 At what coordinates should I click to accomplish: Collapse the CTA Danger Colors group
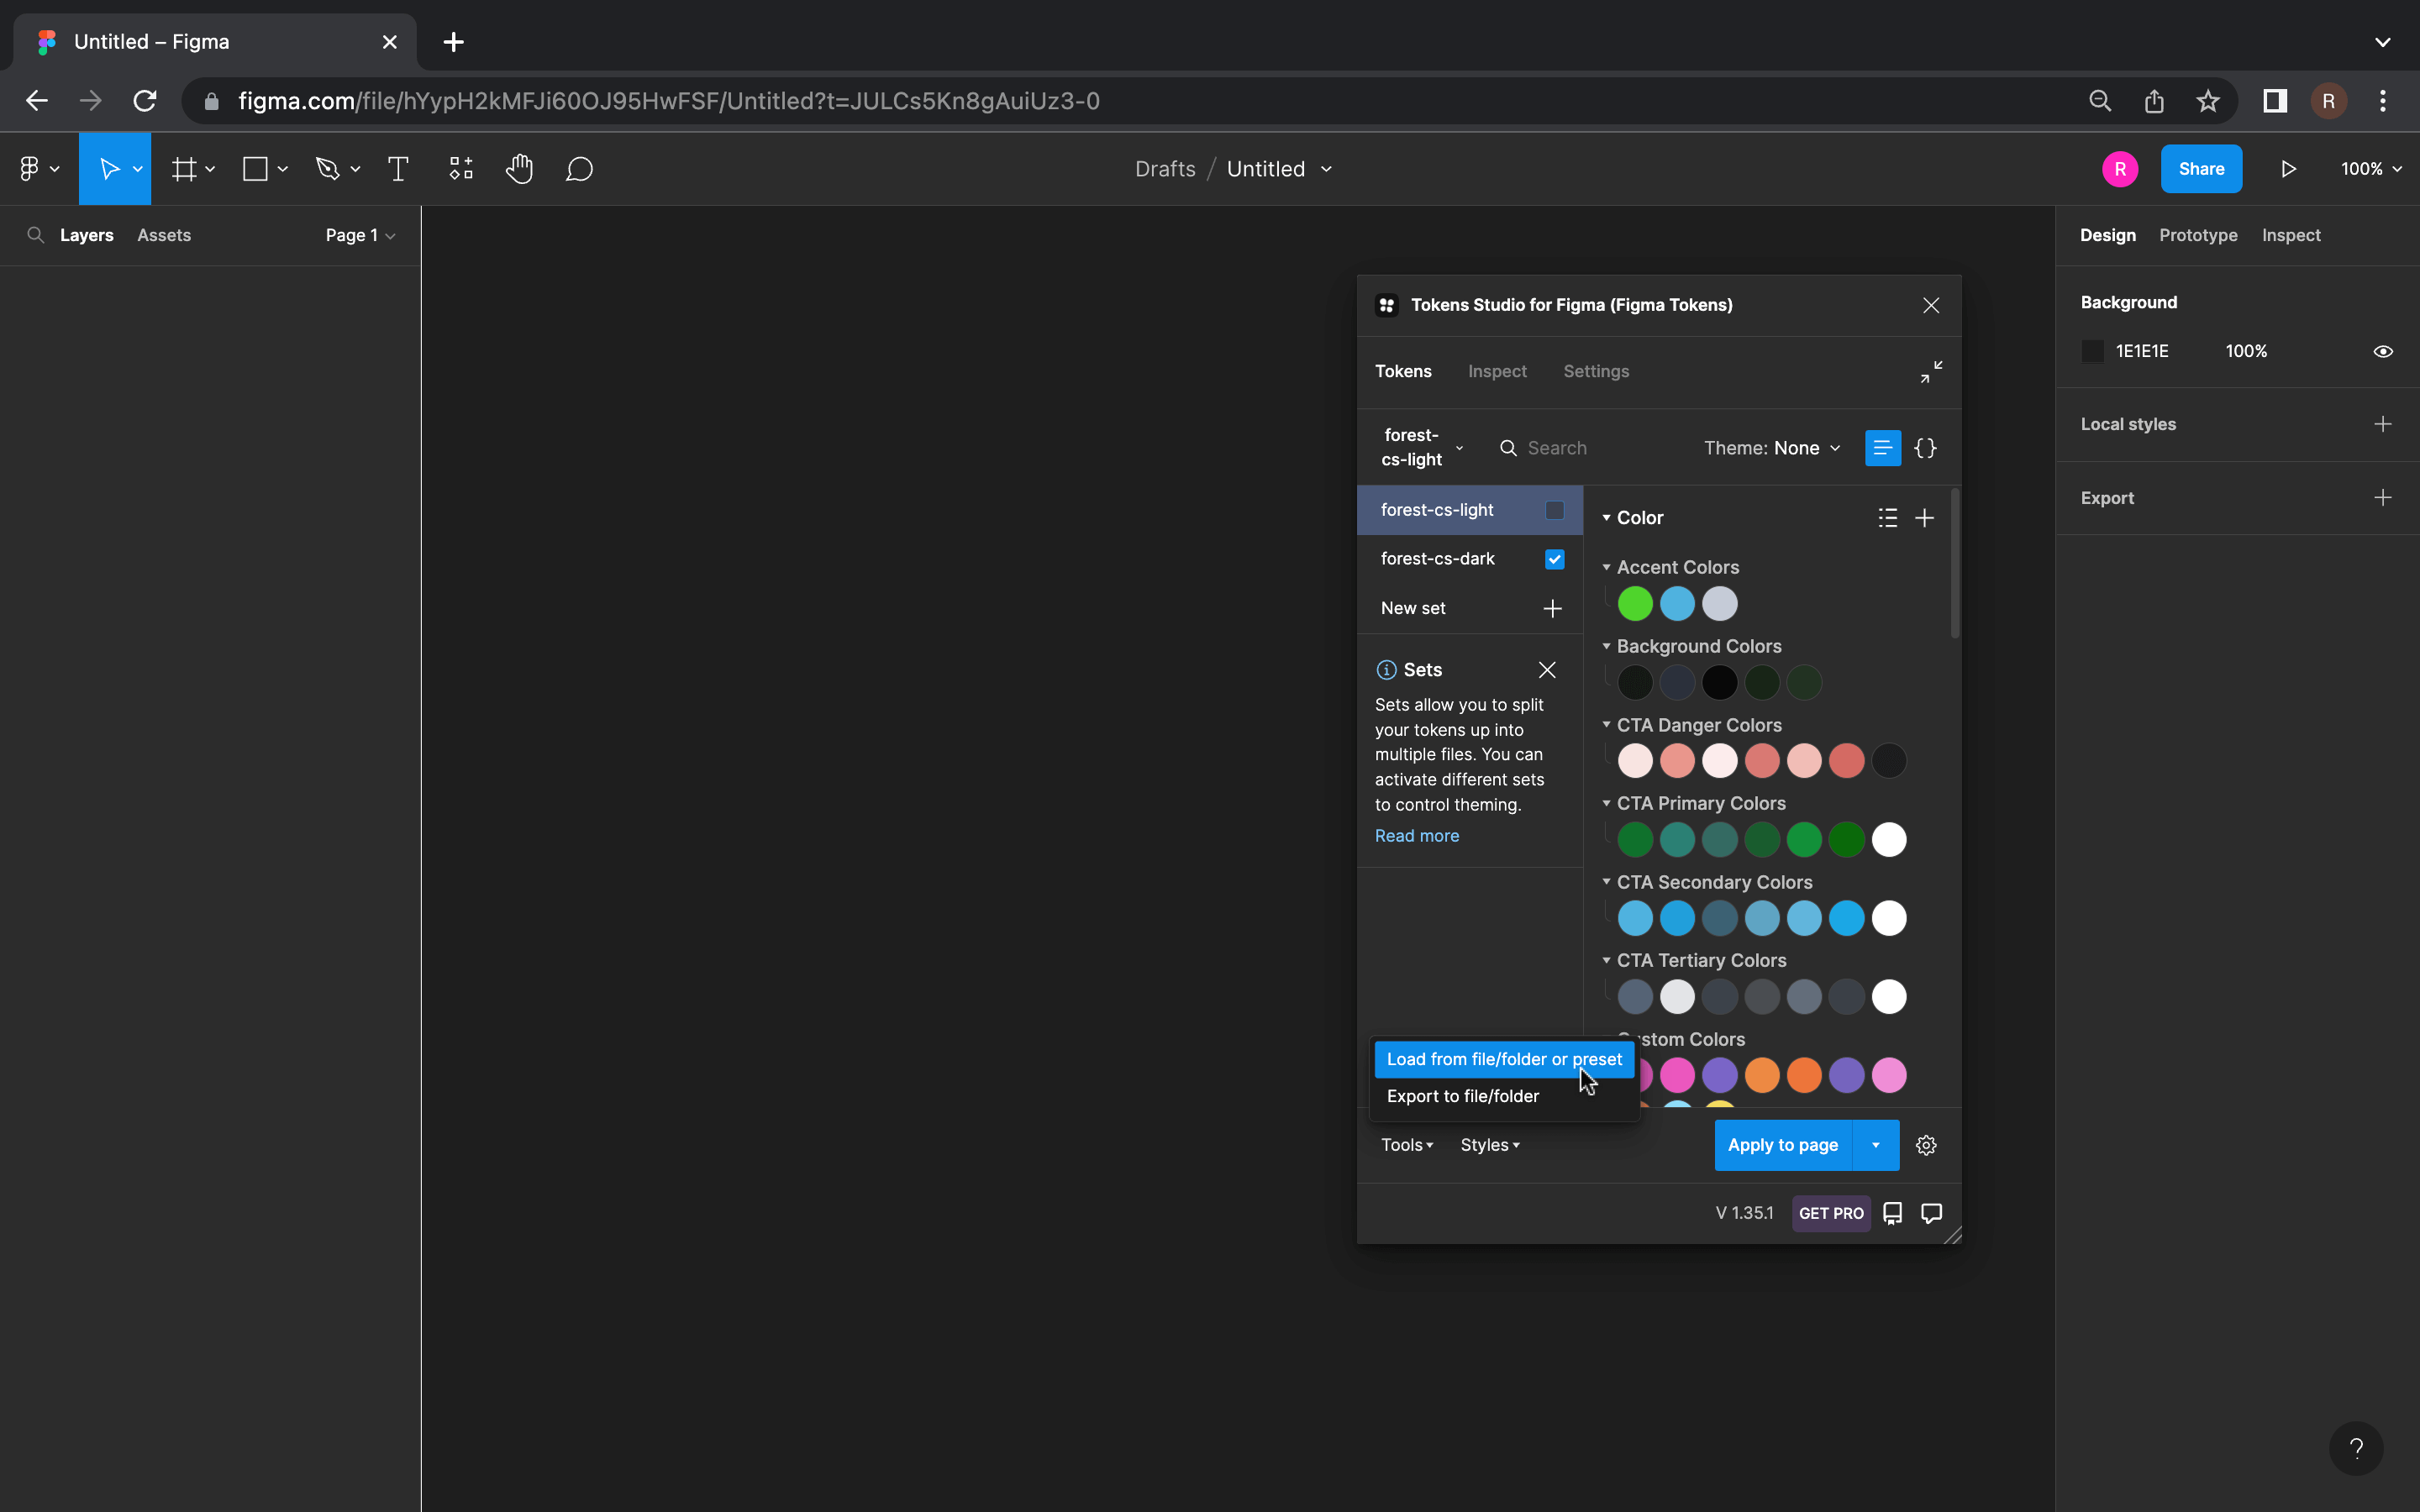pyautogui.click(x=1606, y=725)
